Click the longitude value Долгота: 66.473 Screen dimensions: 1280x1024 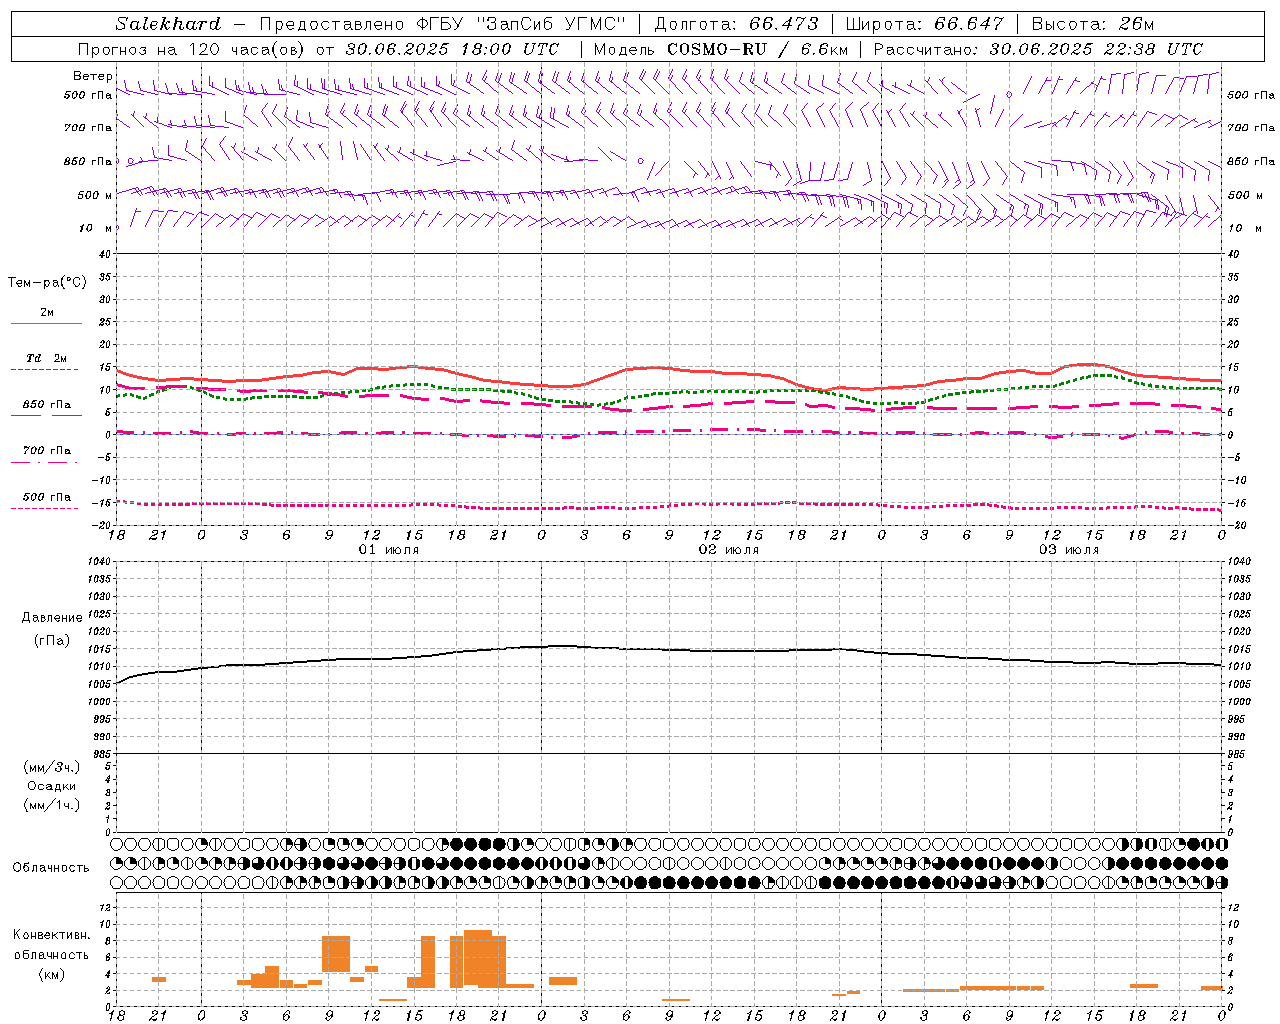click(x=736, y=24)
